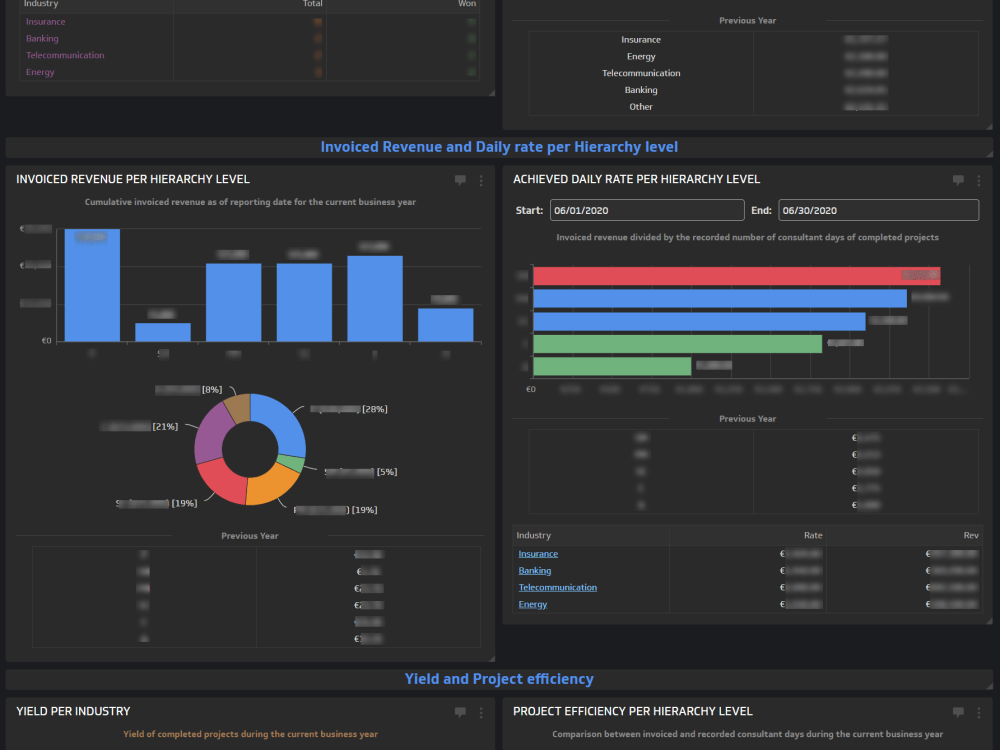
Task: Collapse the Yield and Project efficiency section header
Action: tap(500, 679)
